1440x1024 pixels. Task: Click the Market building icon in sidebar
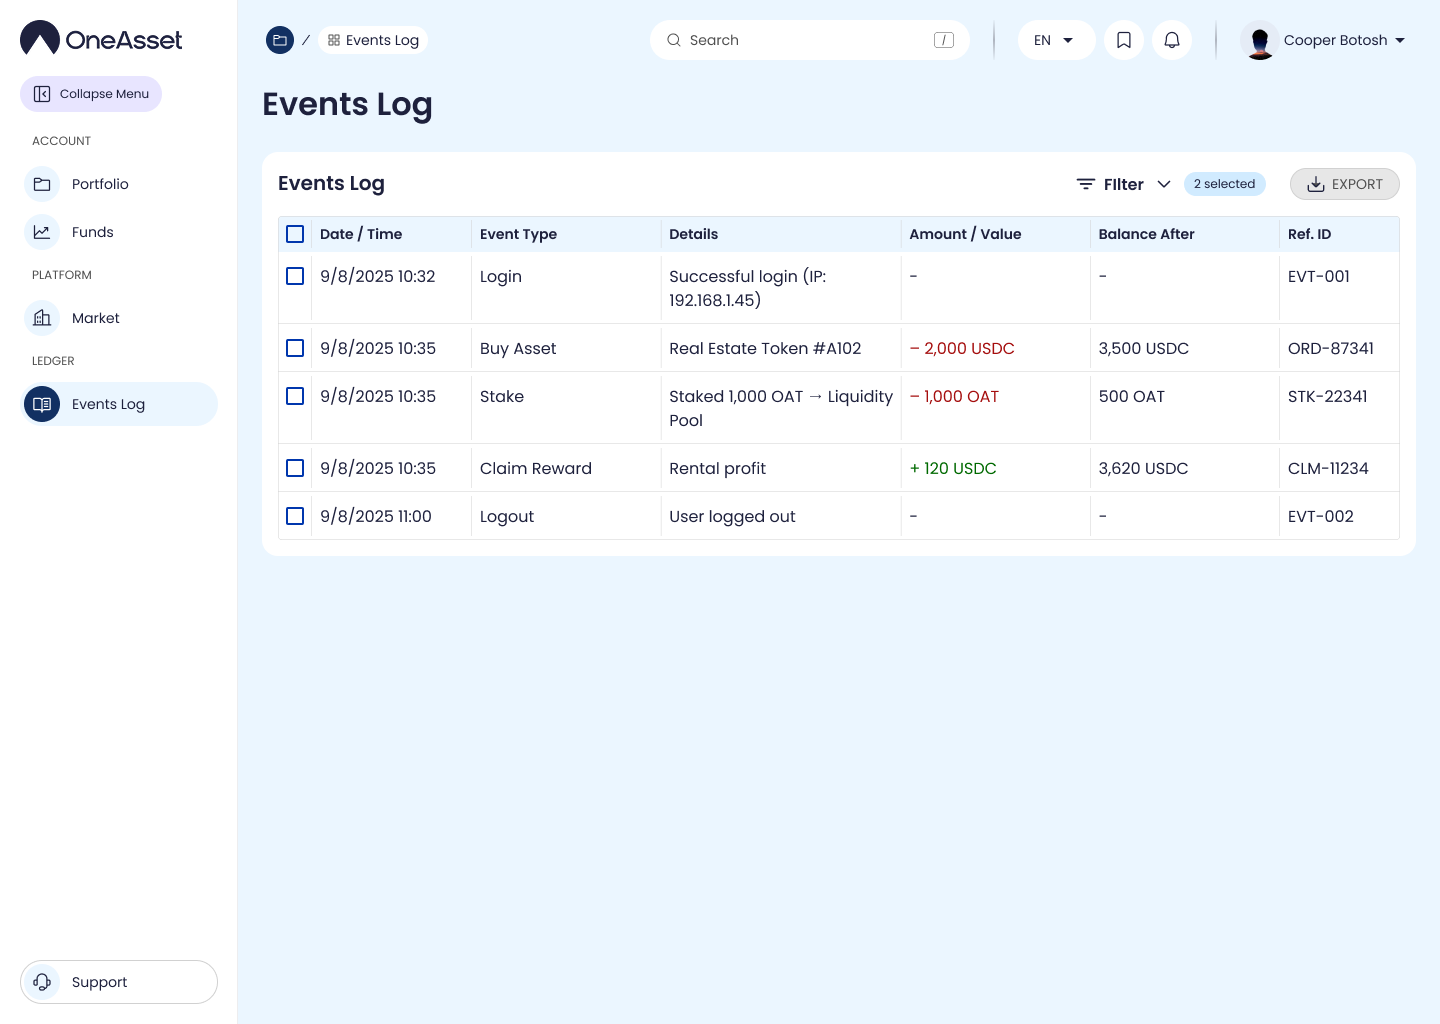[x=42, y=318]
